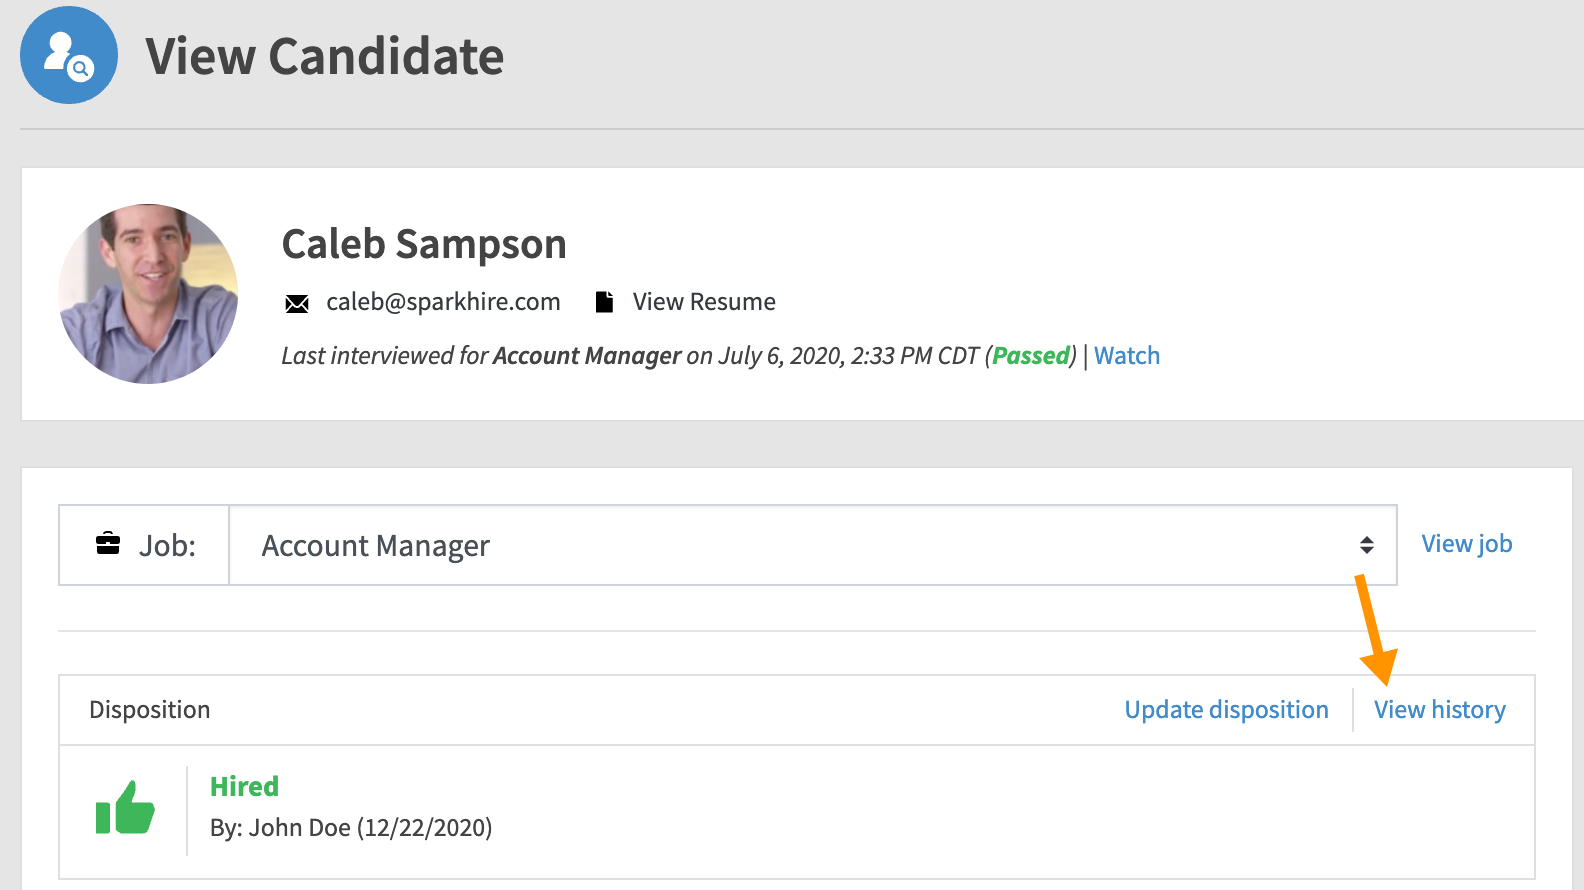Click the briefcase icon beside Job
This screenshot has width=1584, height=890.
click(108, 544)
